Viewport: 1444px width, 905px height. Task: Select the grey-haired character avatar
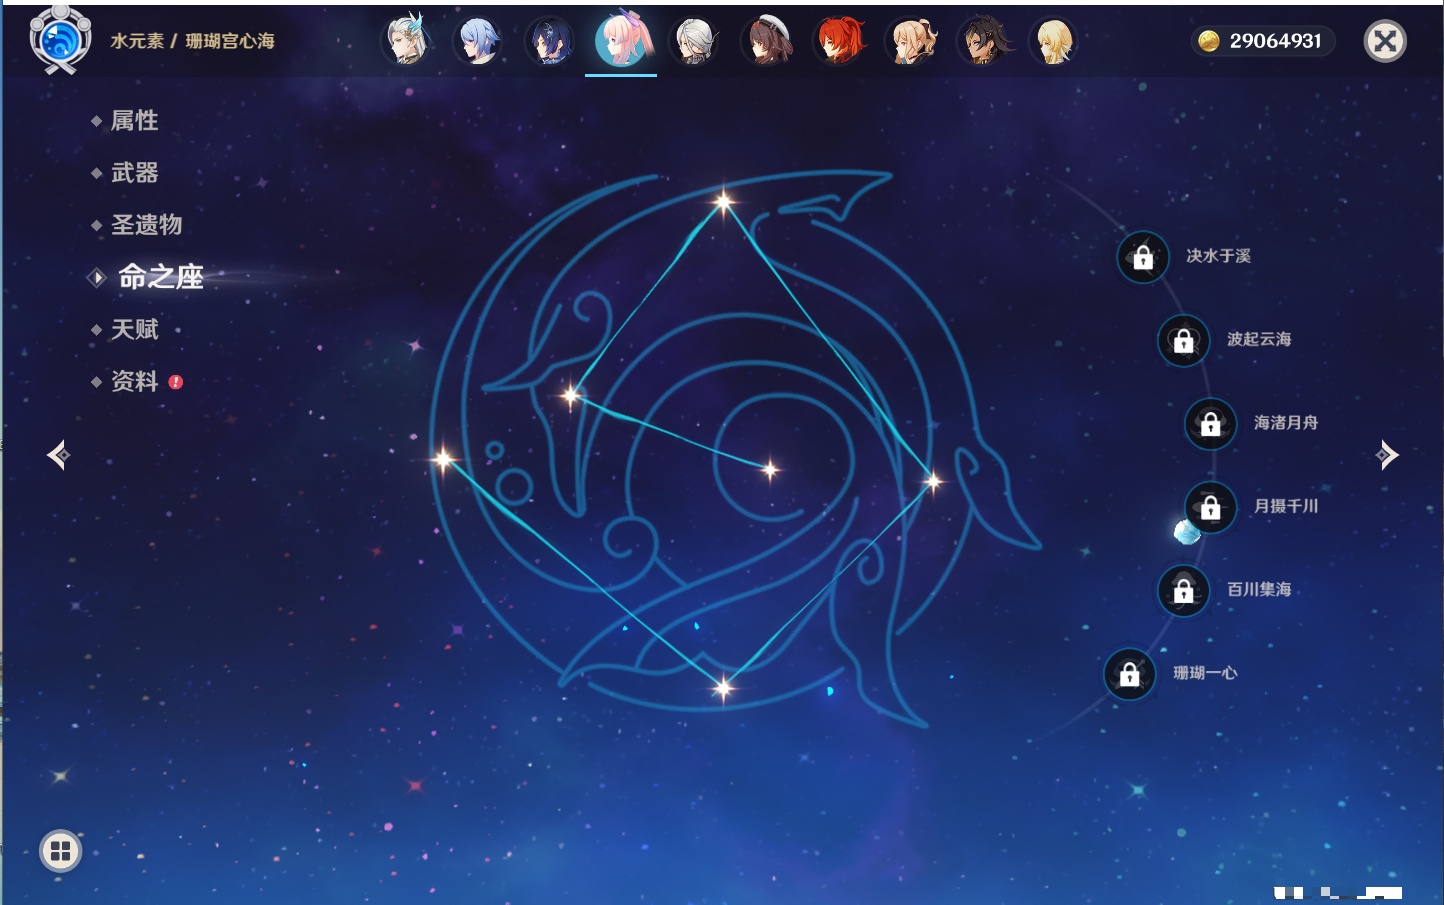694,41
